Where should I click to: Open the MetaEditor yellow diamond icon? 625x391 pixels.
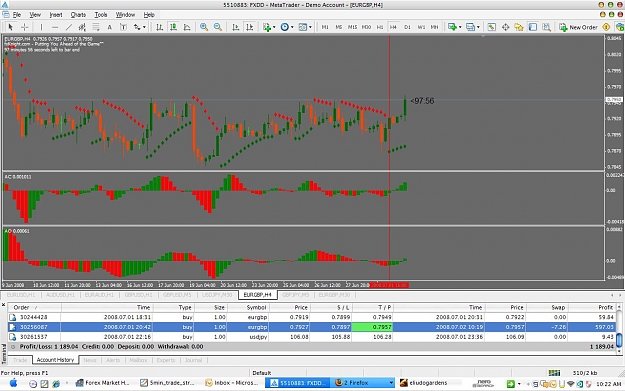(606, 27)
